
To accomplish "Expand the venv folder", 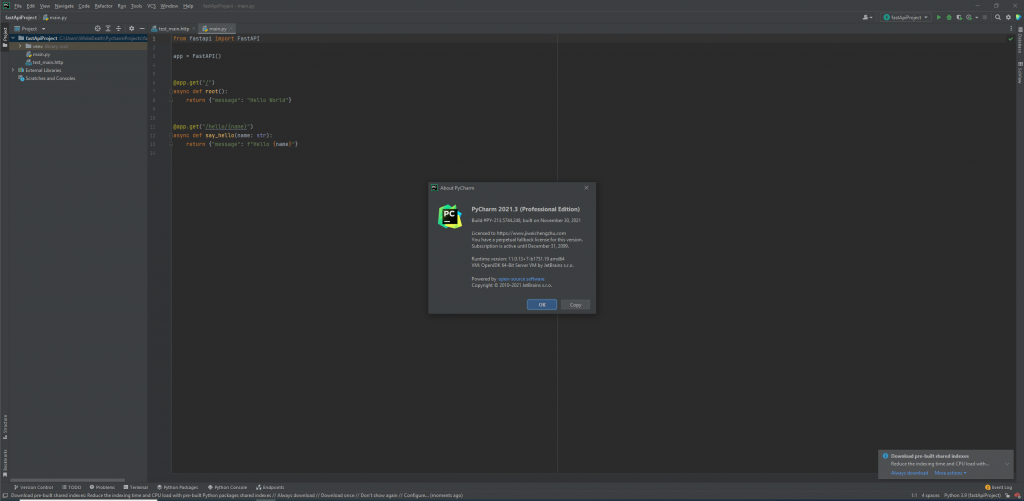I will tap(20, 46).
